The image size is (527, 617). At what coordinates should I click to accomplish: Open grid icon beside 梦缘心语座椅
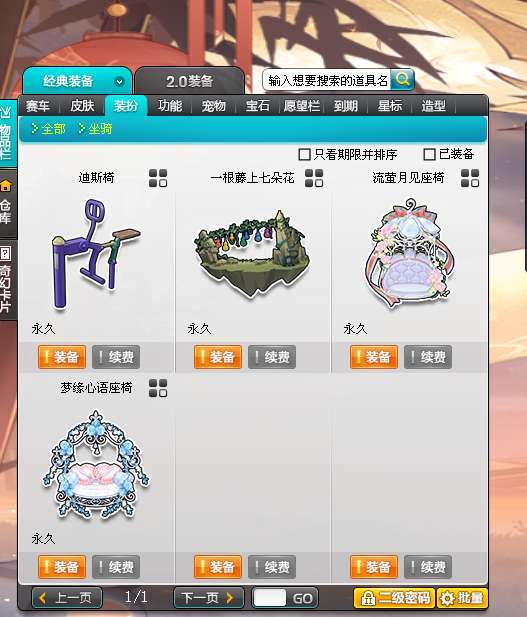[158, 388]
